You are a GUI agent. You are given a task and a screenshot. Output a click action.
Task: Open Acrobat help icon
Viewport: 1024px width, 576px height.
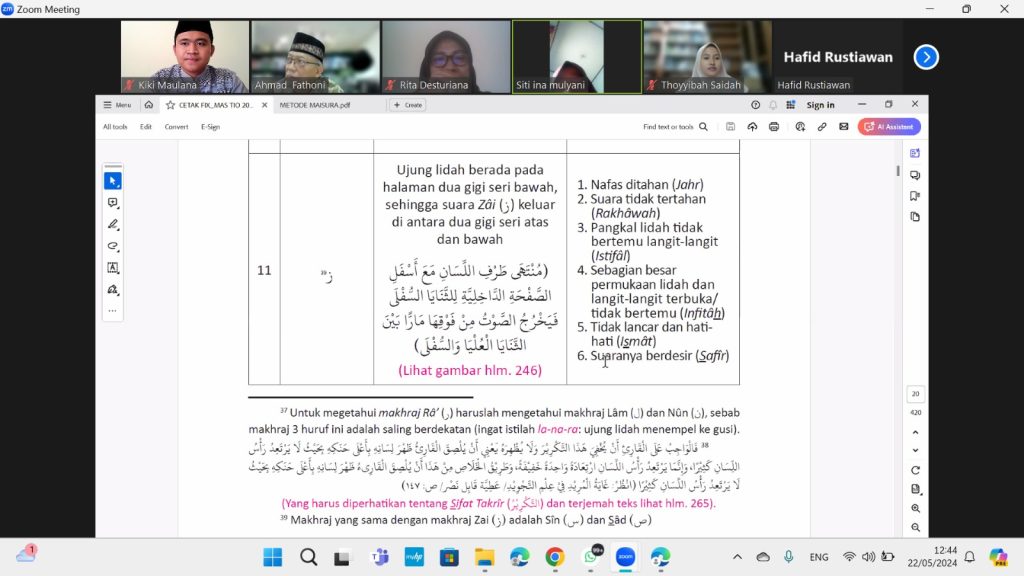coord(756,104)
